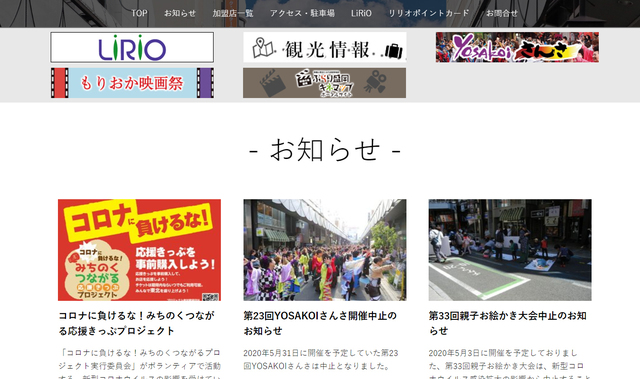This screenshot has height=379, width=640.
Task: Click excerpt text beginning 2020年5月31日に開催
Action: [321, 359]
